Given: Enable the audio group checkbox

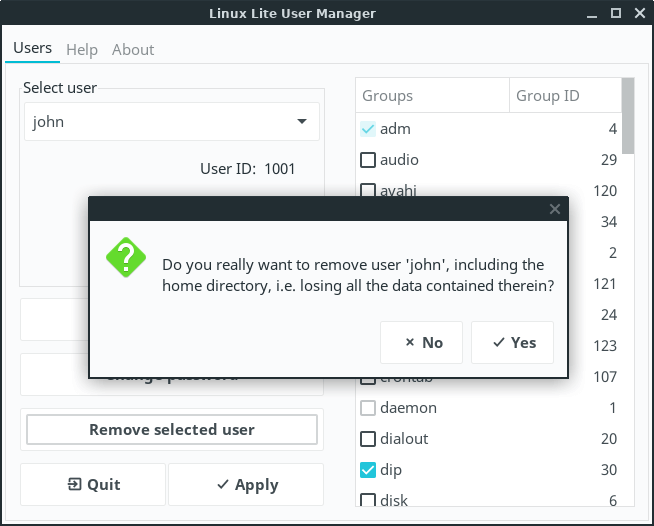Looking at the screenshot, I should [x=368, y=160].
